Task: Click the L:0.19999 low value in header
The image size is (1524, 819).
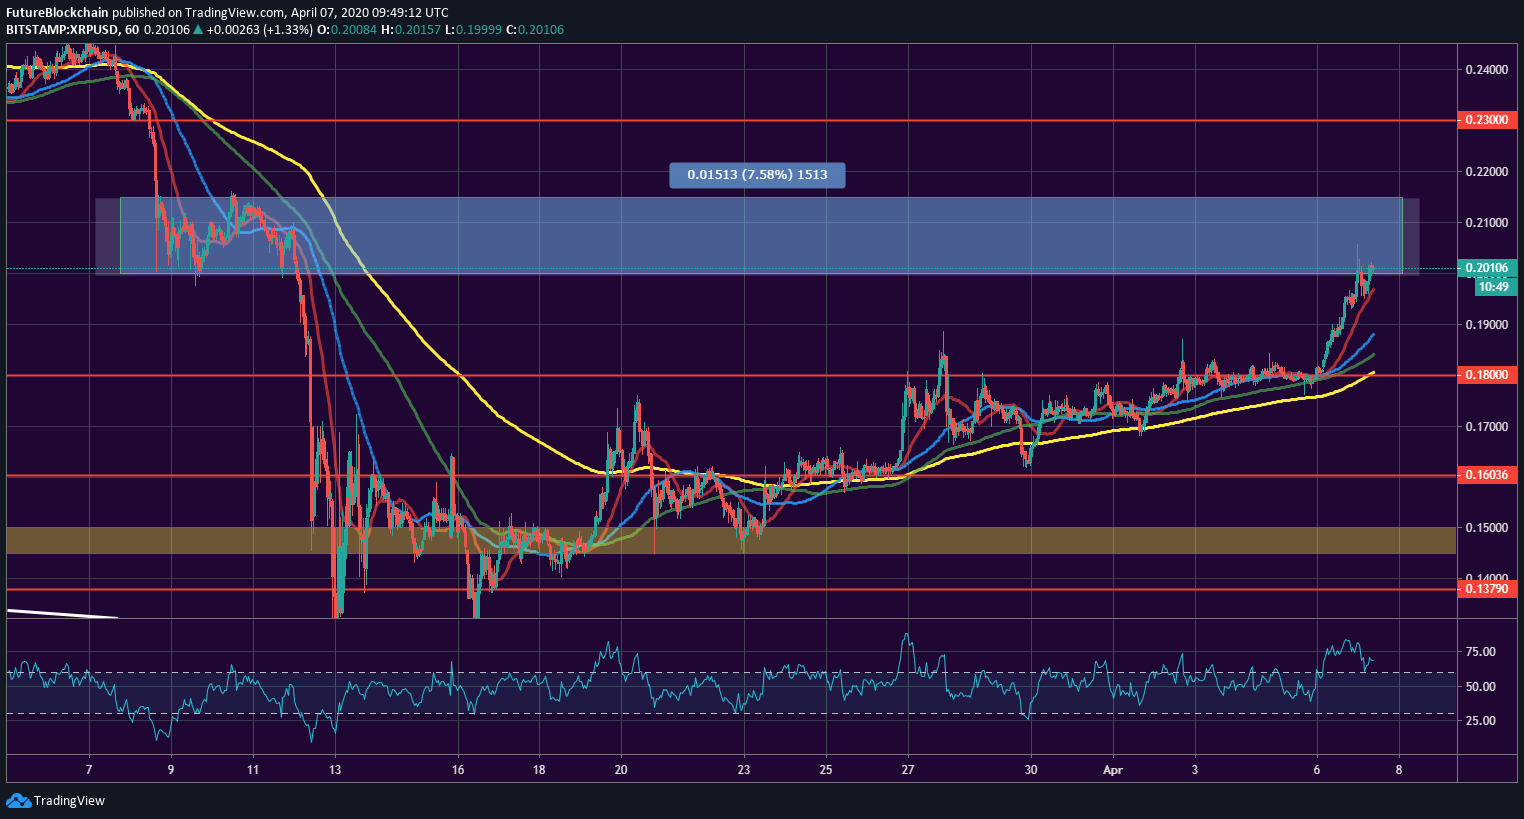Action: click(472, 29)
